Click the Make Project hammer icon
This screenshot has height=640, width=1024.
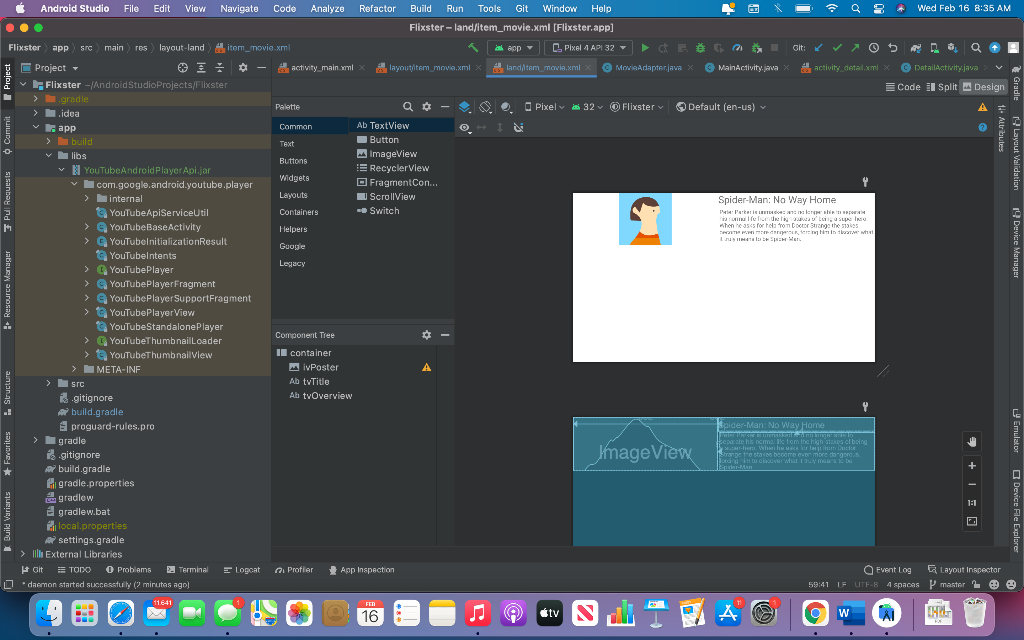click(473, 48)
